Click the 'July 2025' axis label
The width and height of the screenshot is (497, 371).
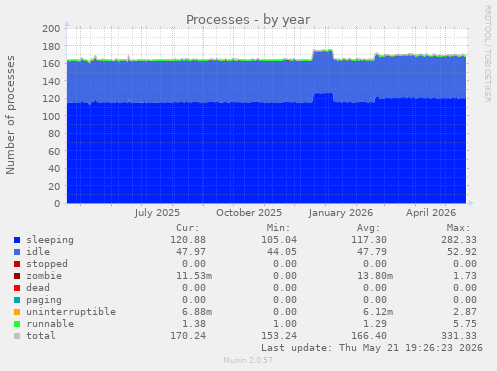click(157, 213)
